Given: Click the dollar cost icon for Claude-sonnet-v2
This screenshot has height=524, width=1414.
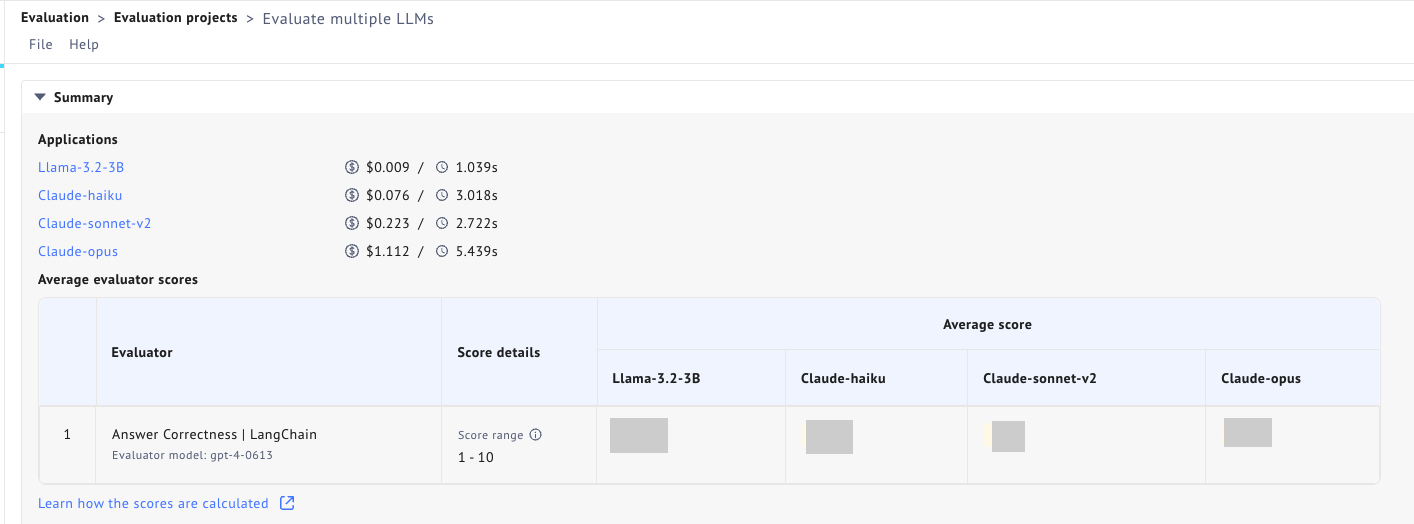Looking at the screenshot, I should 351,224.
